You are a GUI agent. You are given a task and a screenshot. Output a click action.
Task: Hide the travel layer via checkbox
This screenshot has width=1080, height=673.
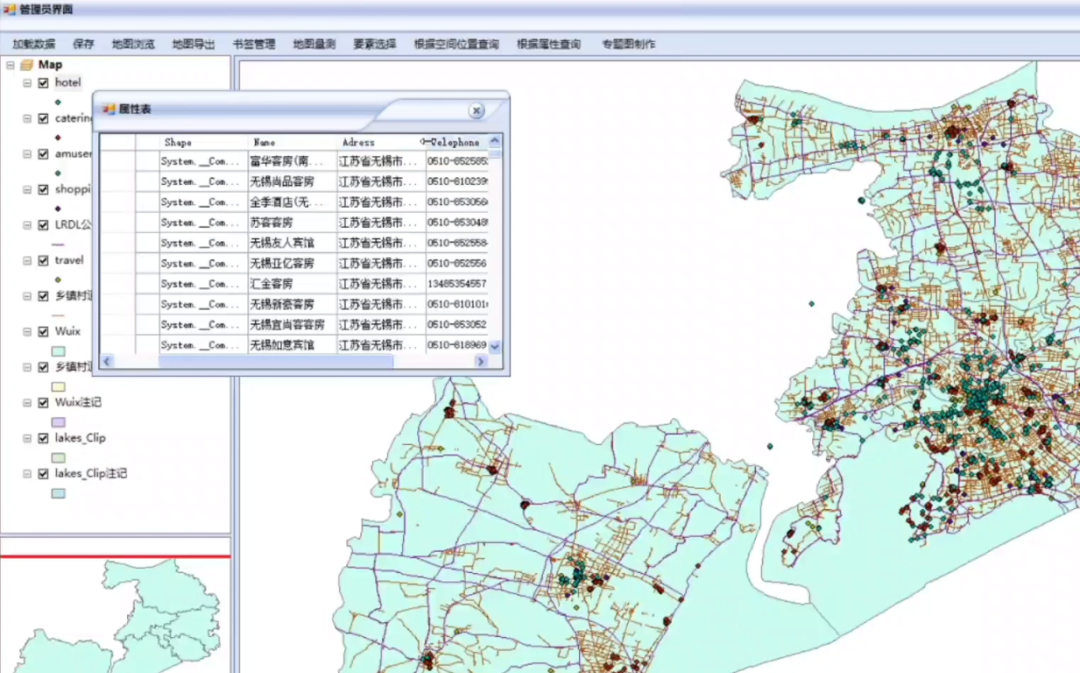[43, 260]
